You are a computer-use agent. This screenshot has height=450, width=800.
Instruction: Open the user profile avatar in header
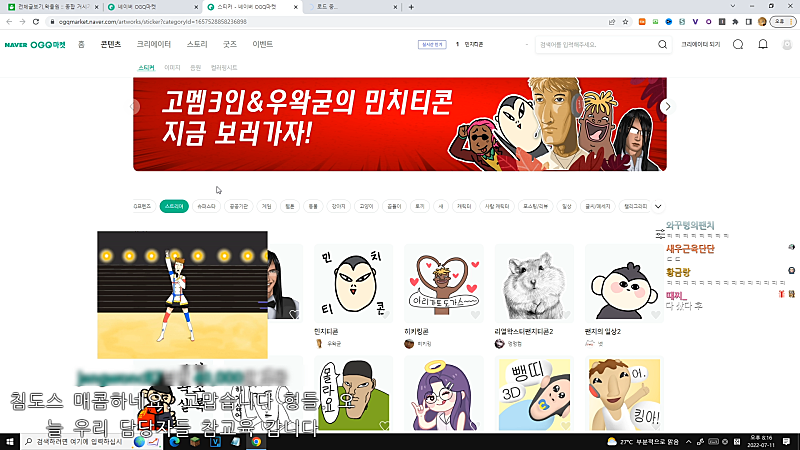point(787,45)
